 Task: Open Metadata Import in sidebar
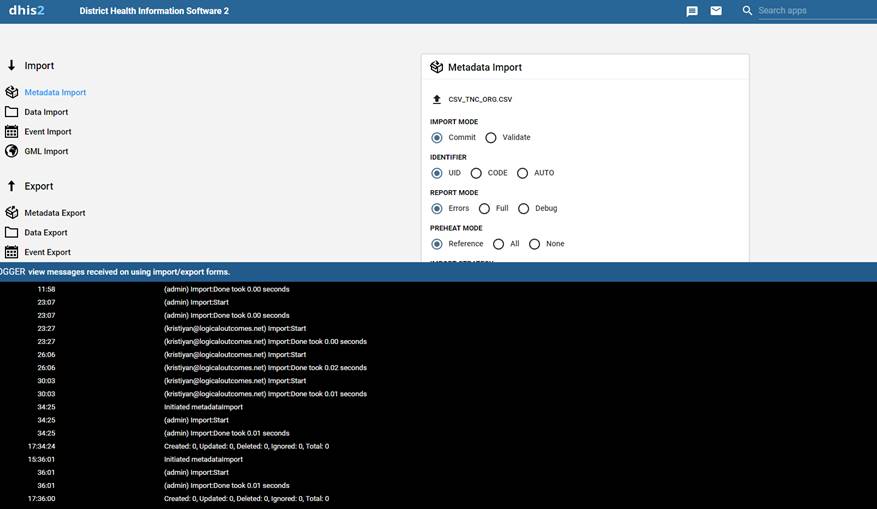pyautogui.click(x=55, y=92)
